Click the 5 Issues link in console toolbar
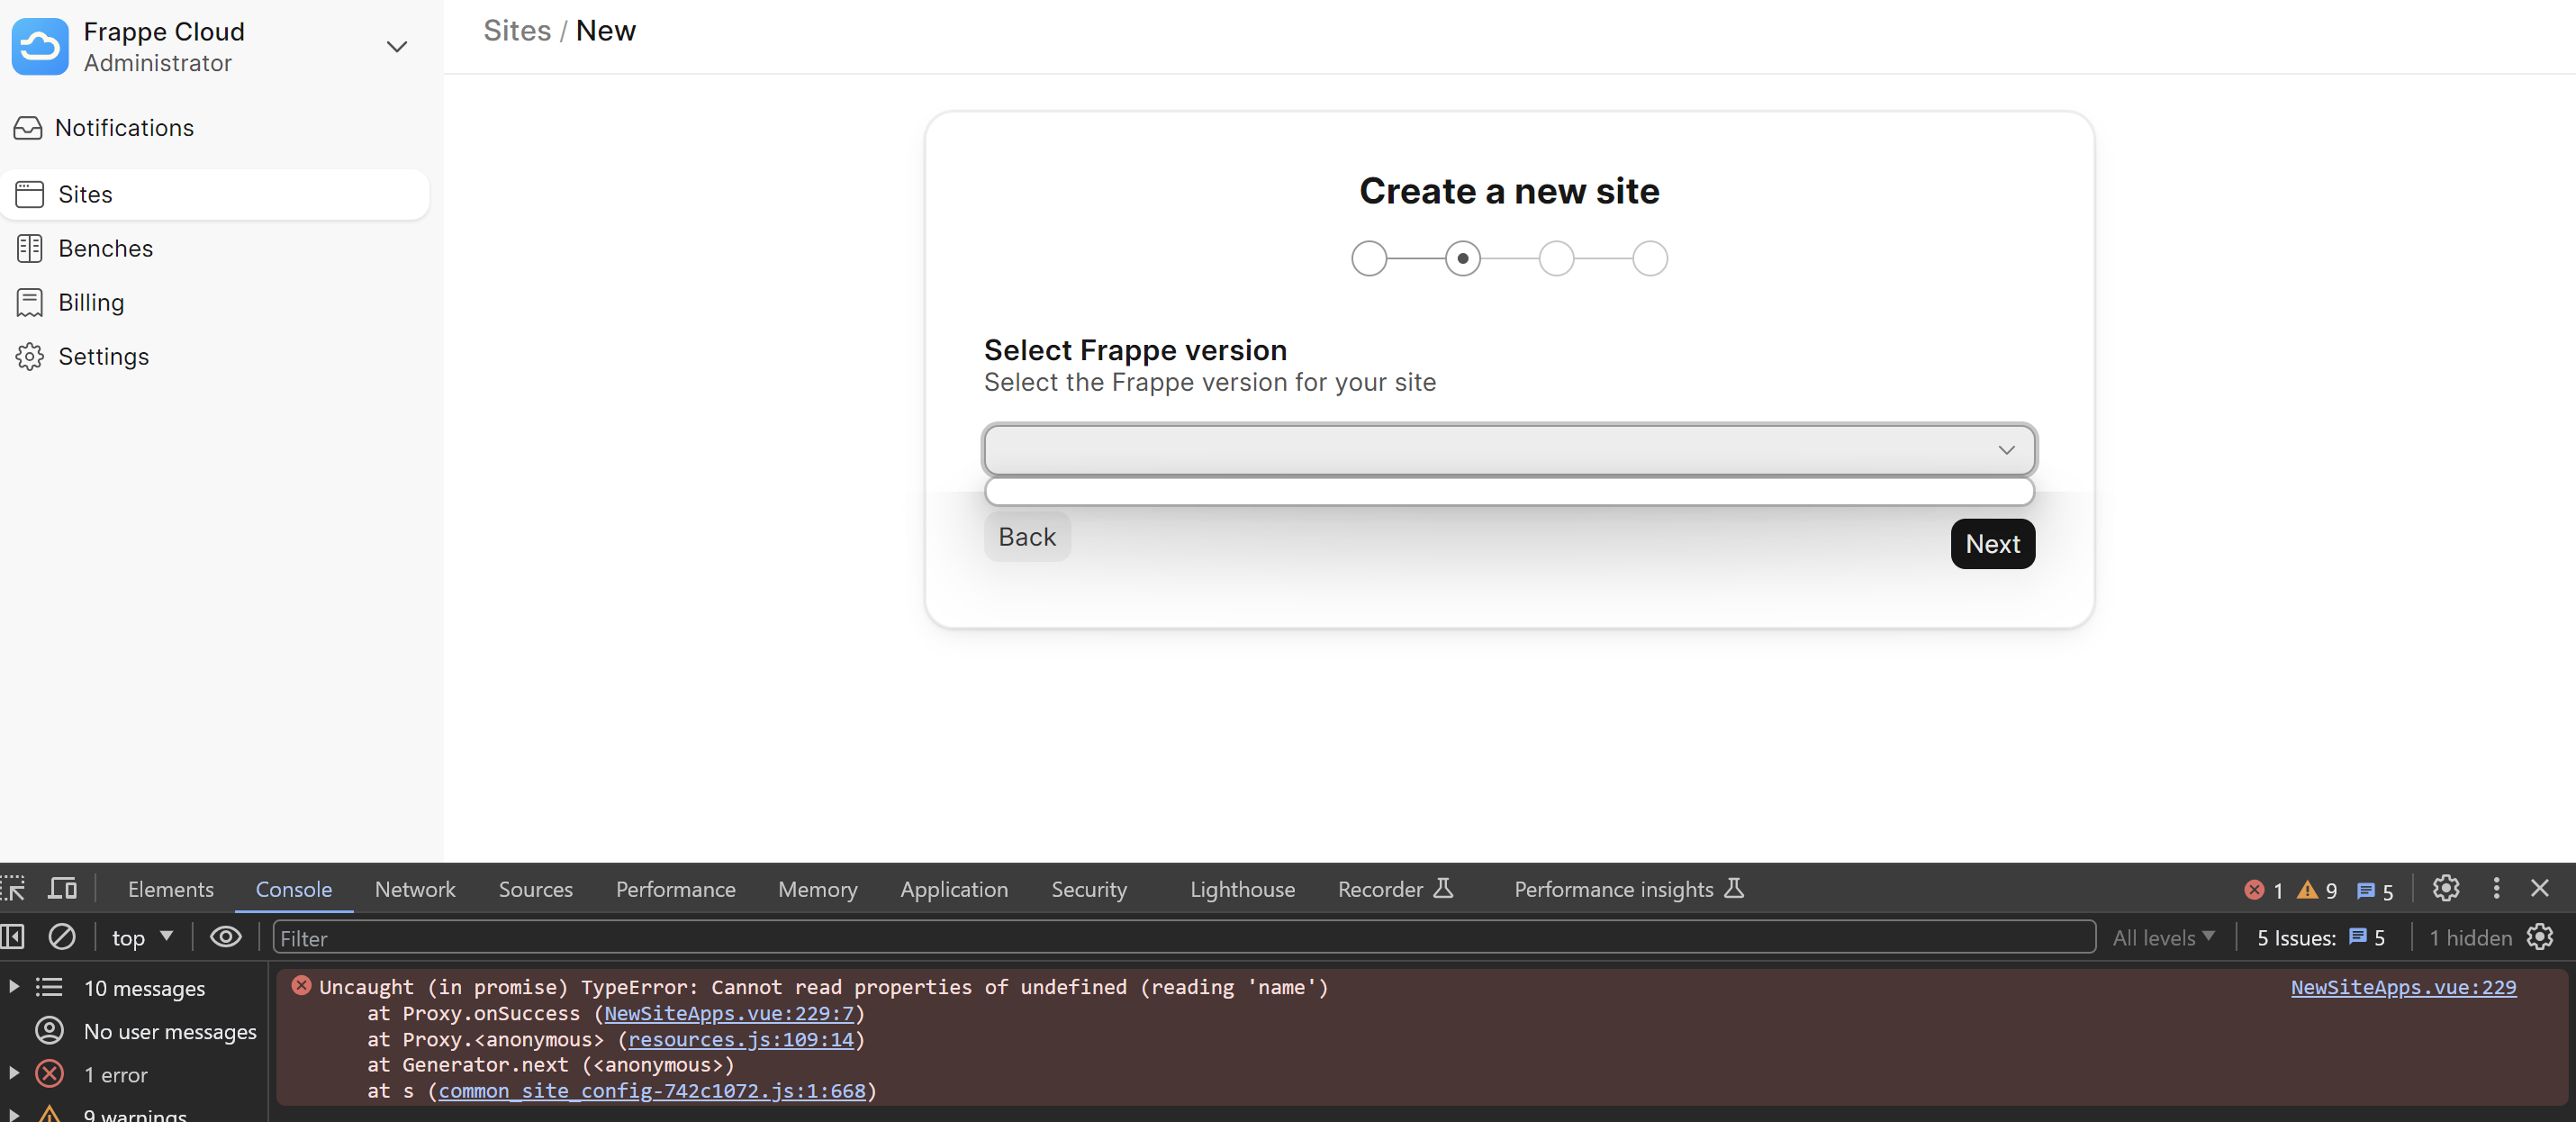 (x=2320, y=938)
